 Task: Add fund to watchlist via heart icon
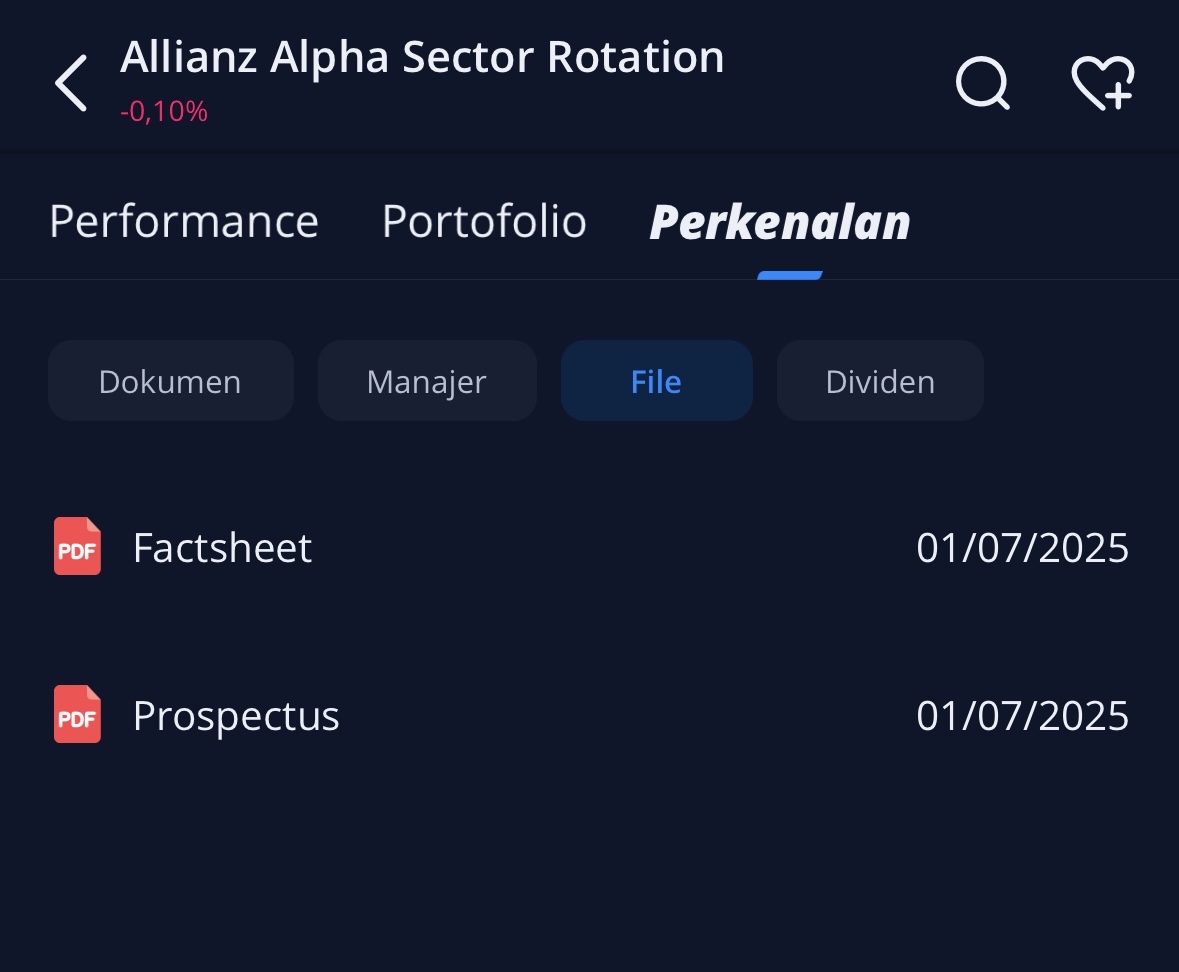(1103, 83)
